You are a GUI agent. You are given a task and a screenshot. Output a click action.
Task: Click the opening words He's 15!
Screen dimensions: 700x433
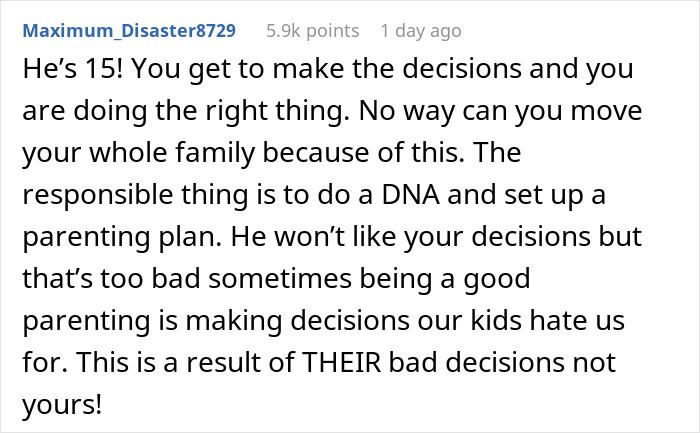pos(72,69)
